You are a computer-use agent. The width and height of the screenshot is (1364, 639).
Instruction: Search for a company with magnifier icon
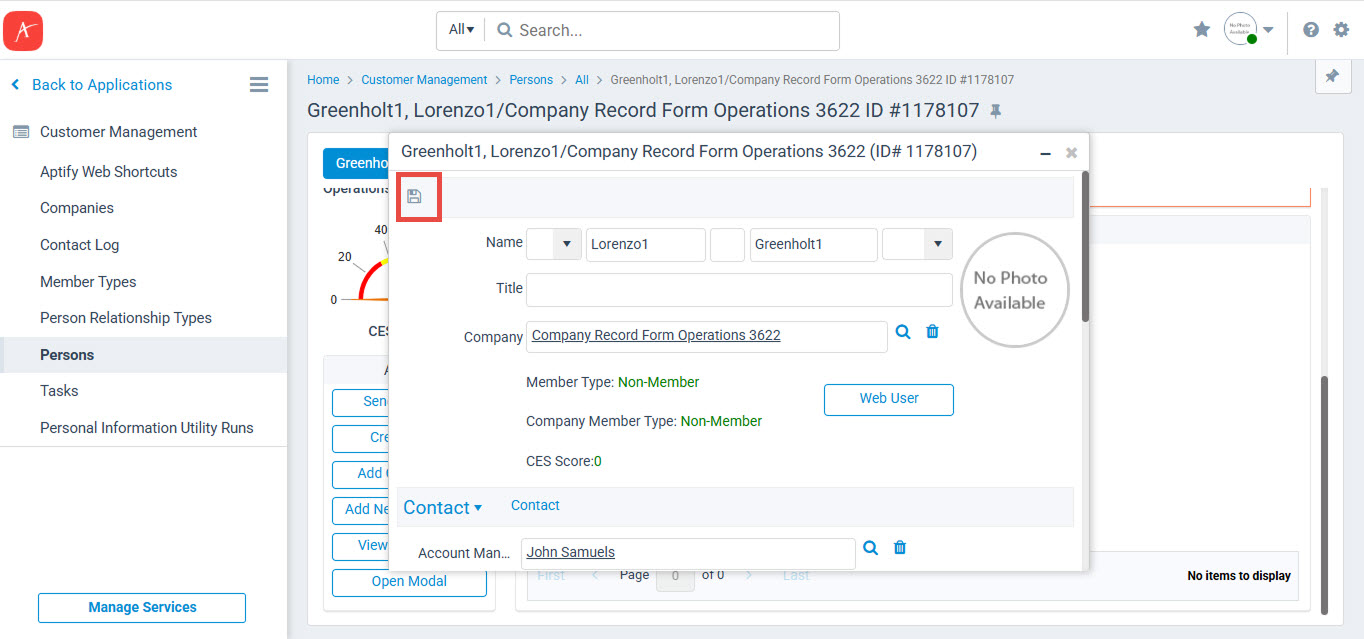click(903, 332)
